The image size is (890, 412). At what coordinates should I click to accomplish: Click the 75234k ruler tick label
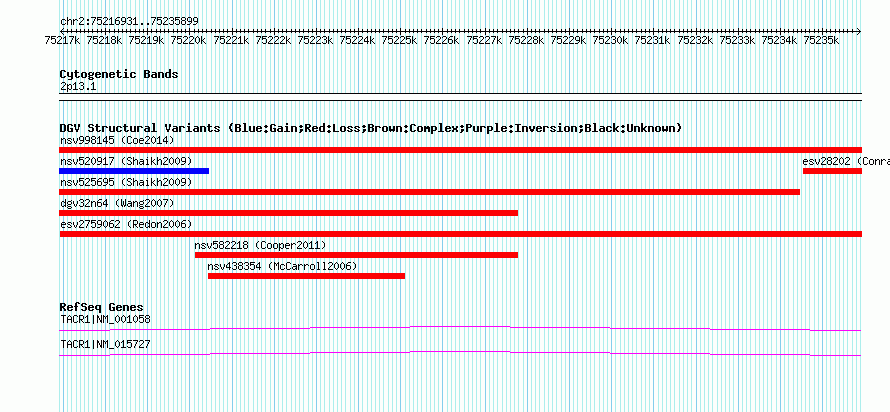point(779,40)
